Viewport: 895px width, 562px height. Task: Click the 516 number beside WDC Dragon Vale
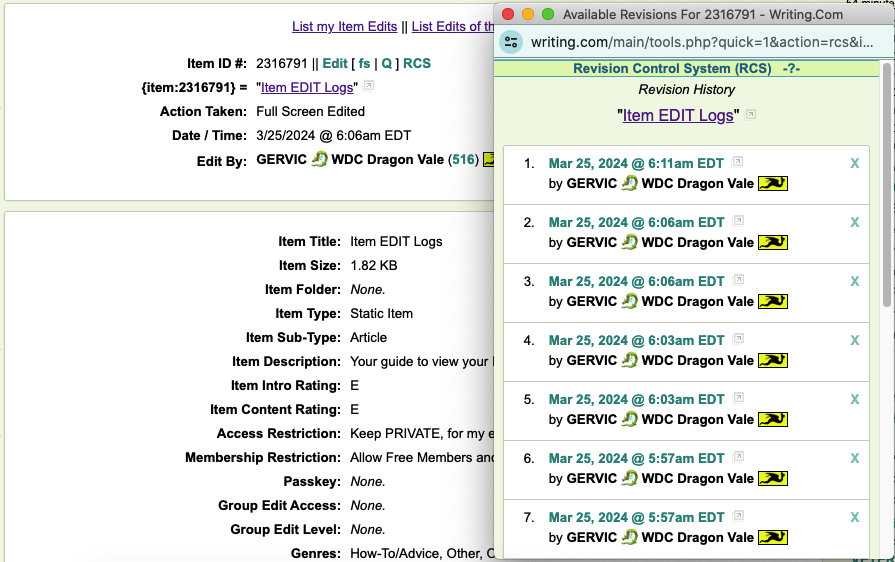pos(464,160)
